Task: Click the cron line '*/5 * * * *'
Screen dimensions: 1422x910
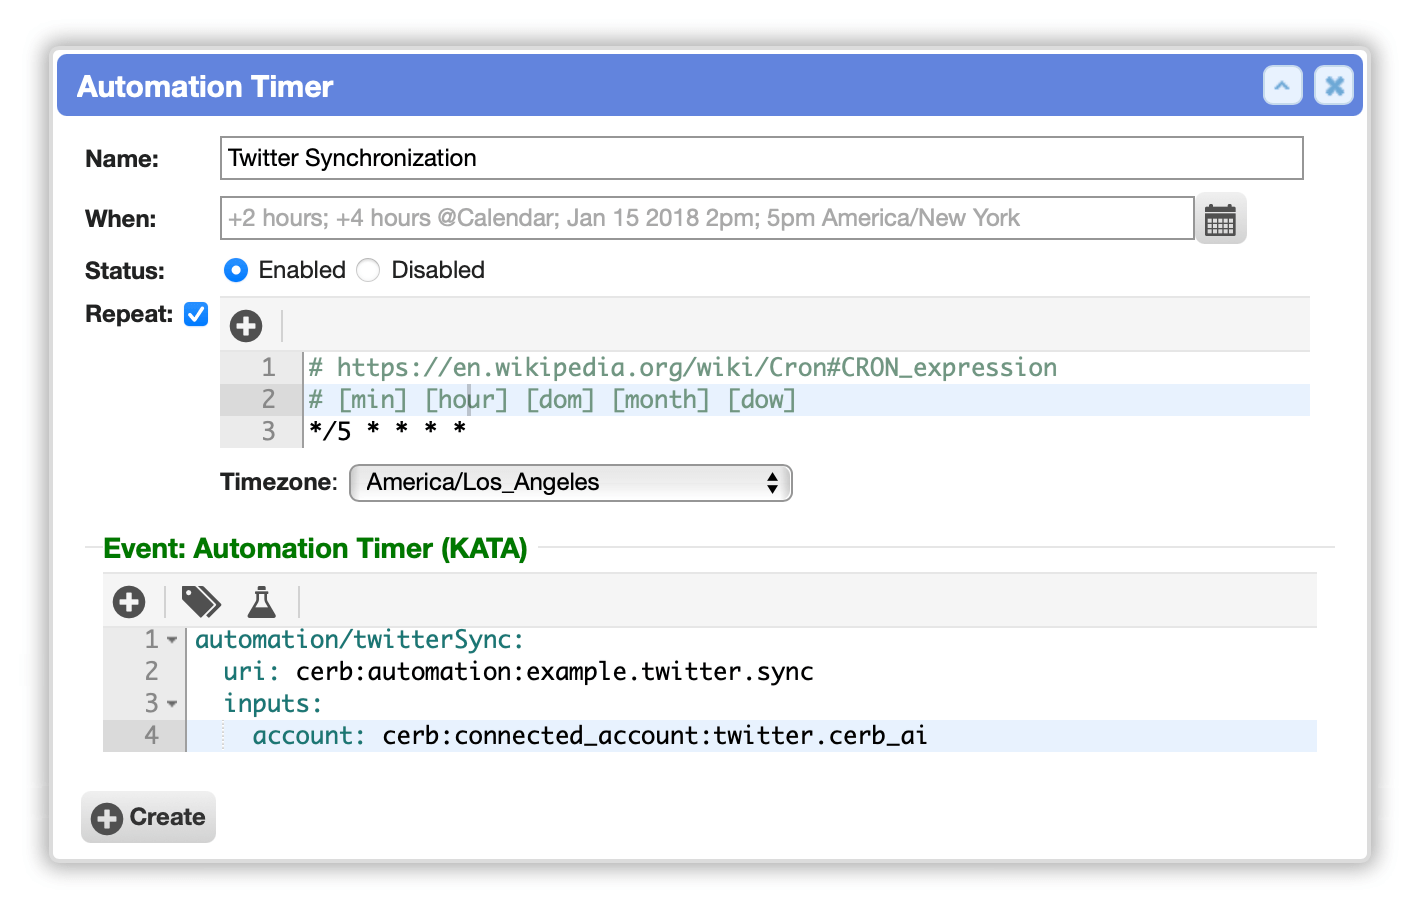Action: point(388,431)
